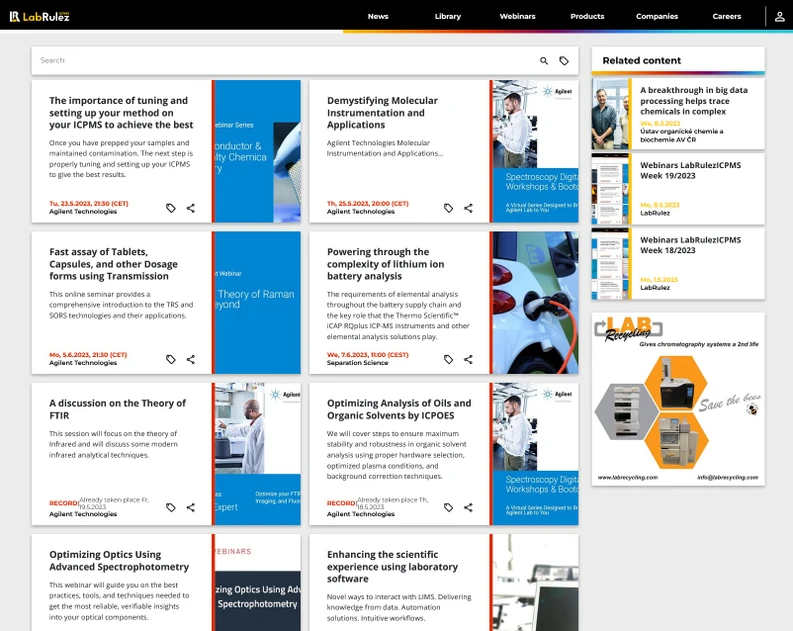Click 'Related content' heading
The width and height of the screenshot is (793, 631).
[641, 61]
